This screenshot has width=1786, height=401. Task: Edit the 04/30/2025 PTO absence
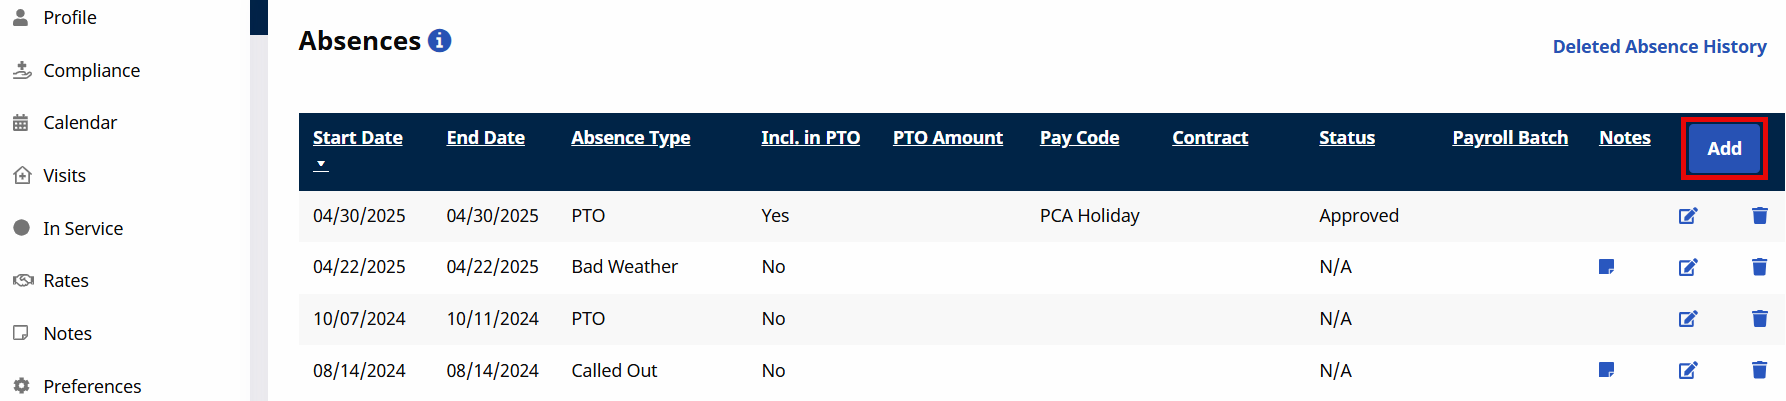click(x=1688, y=216)
